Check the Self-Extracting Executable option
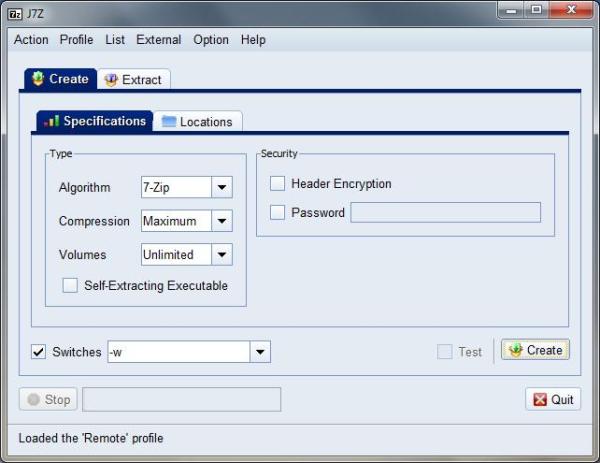 70,285
